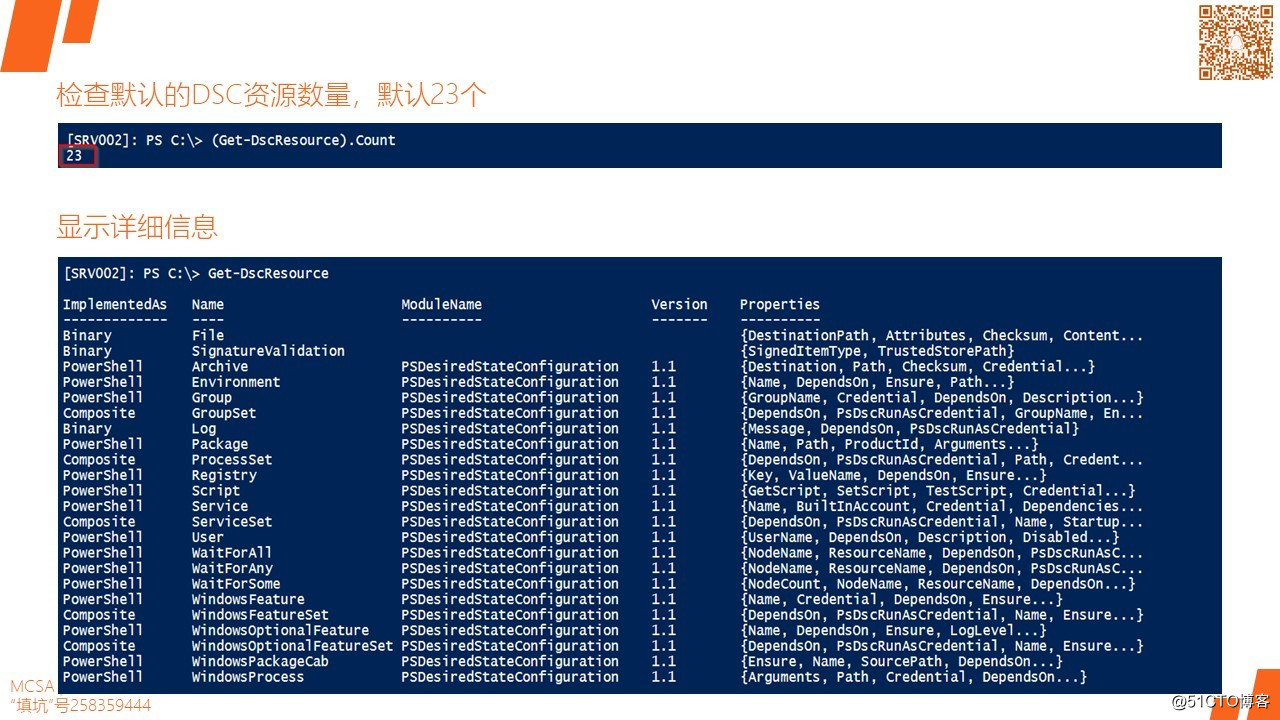The image size is (1280, 720).
Task: Select the heading '检查默认的DSC资源数量，默认23个'
Action: click(271, 95)
